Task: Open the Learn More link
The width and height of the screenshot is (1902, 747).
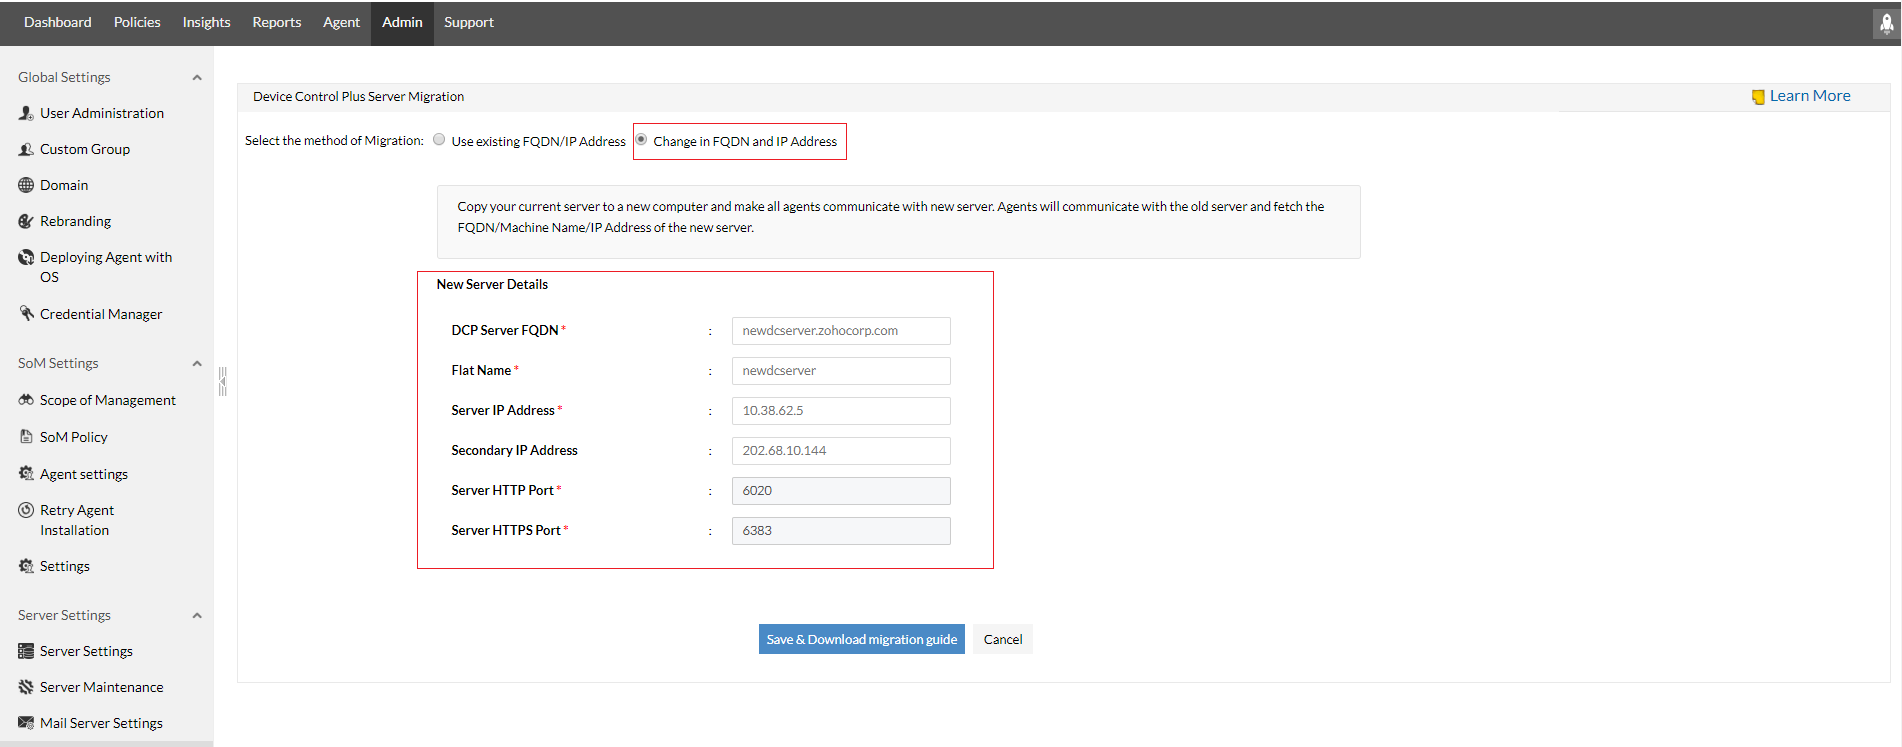Action: [x=1810, y=96]
